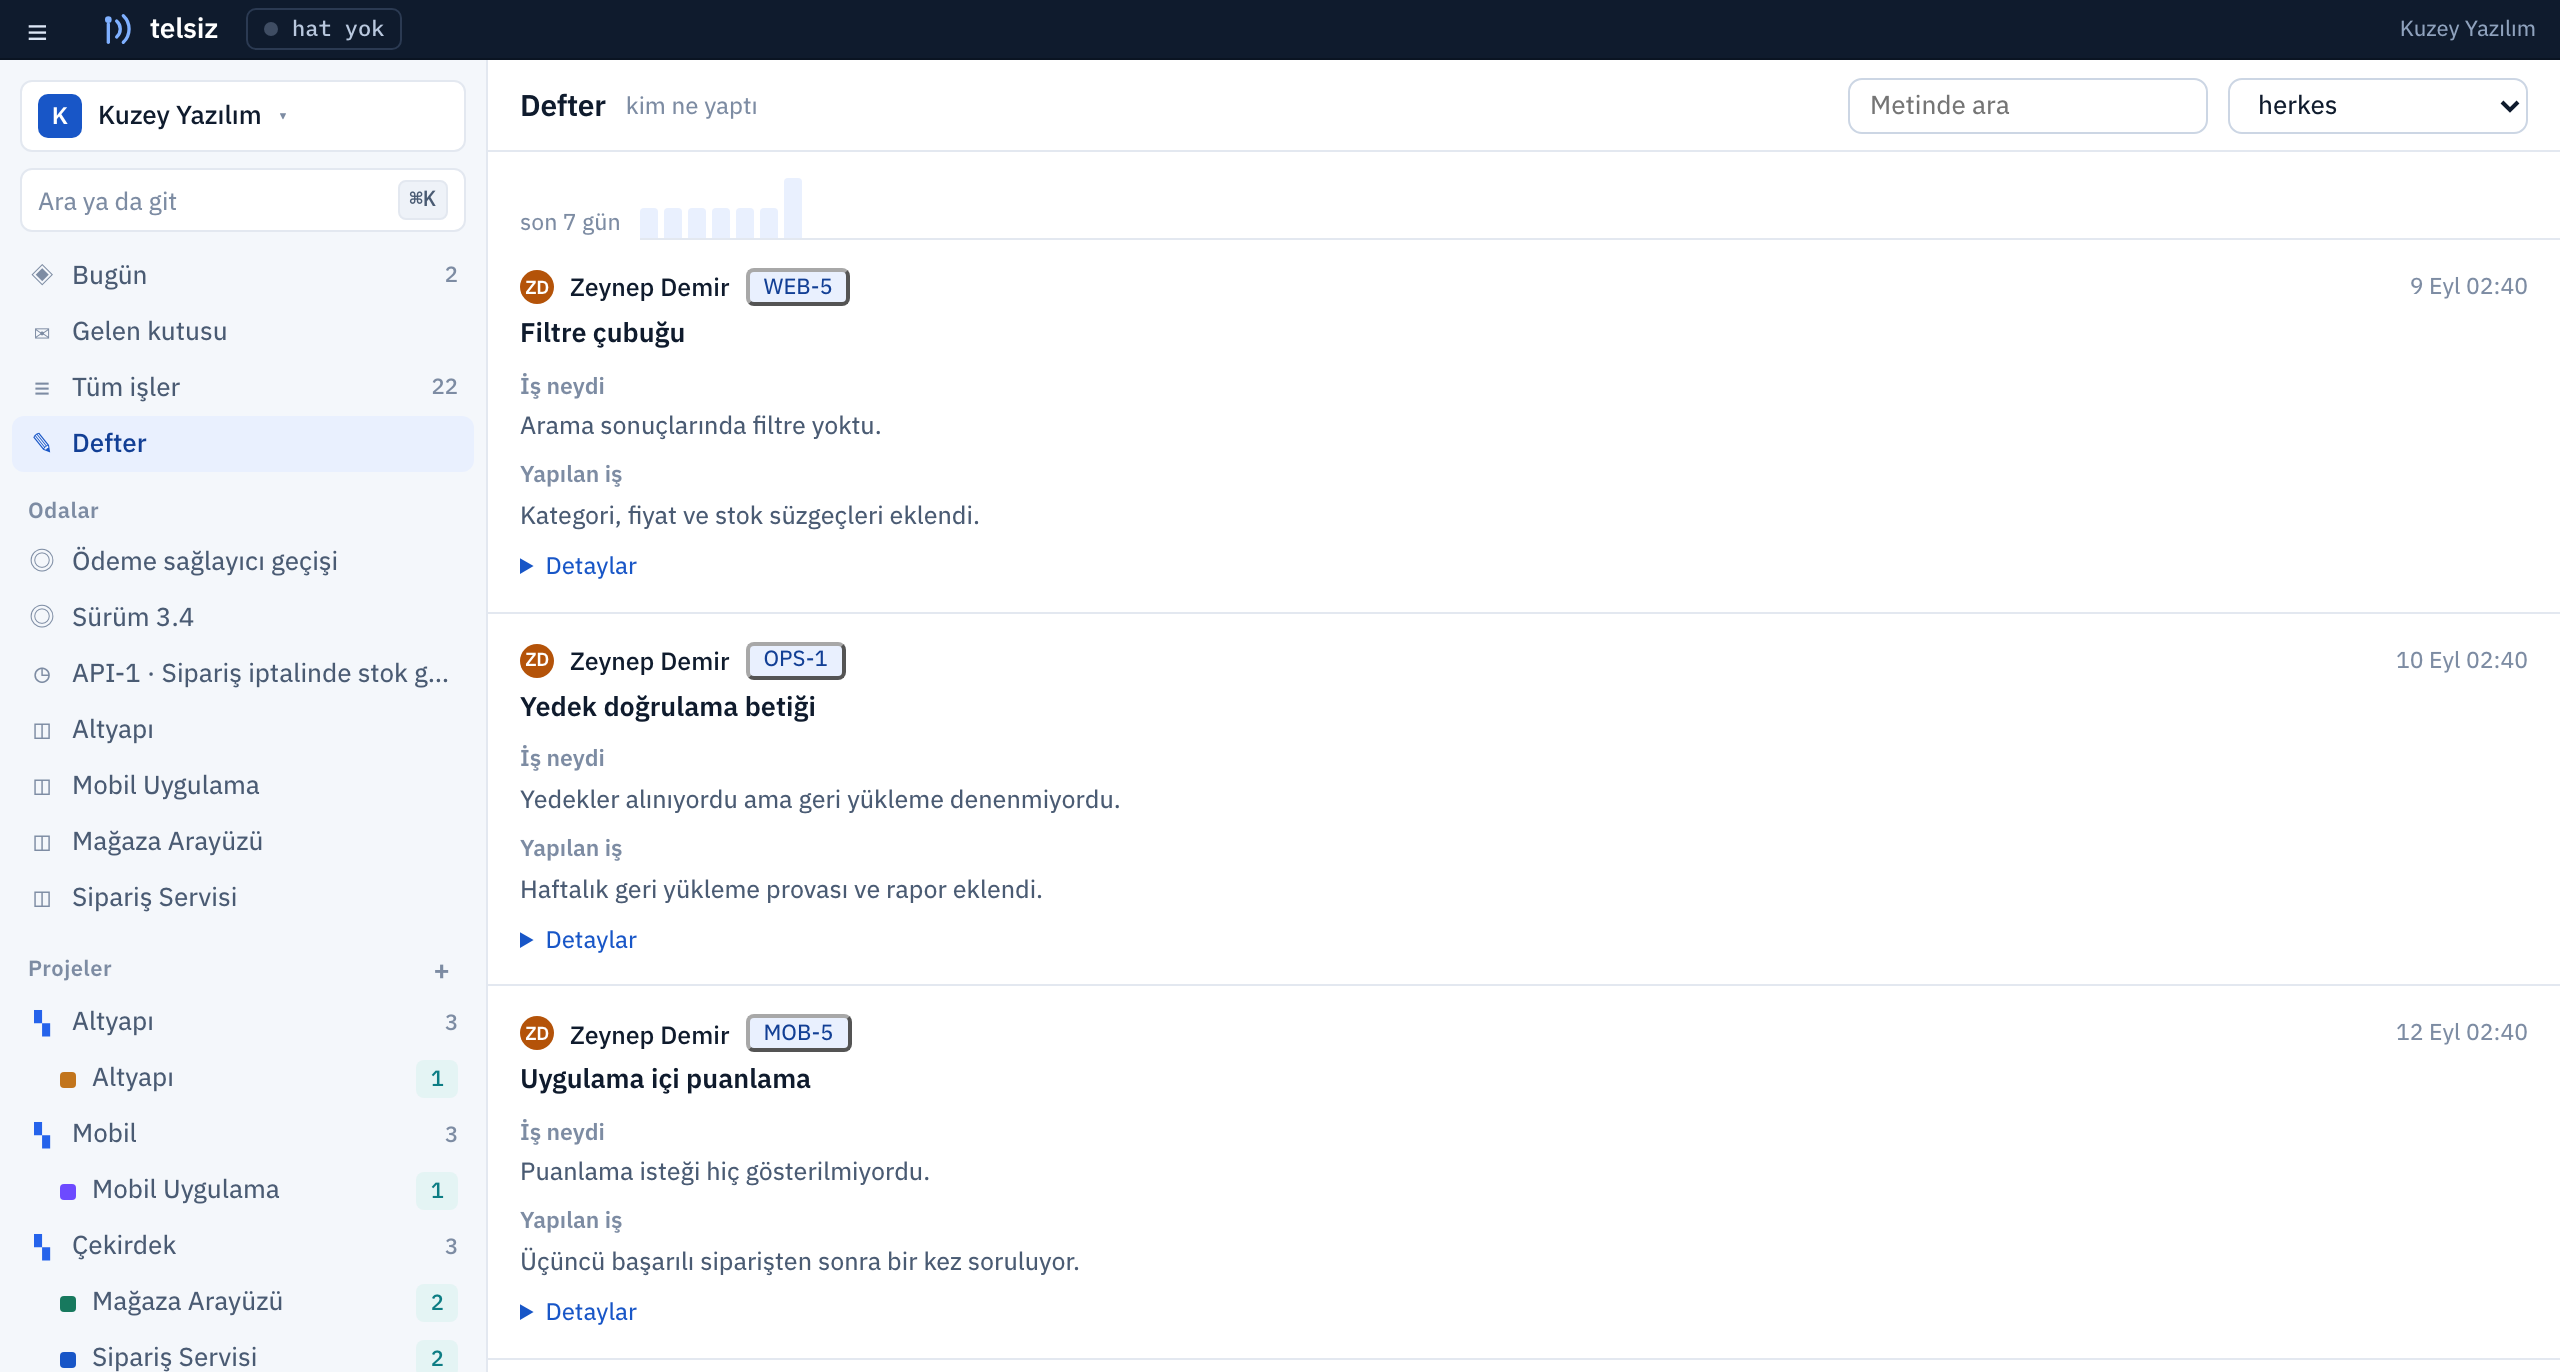Image resolution: width=2560 pixels, height=1372 pixels.
Task: Click board icon beside Mağaza Arayüzü room
Action: 42,843
